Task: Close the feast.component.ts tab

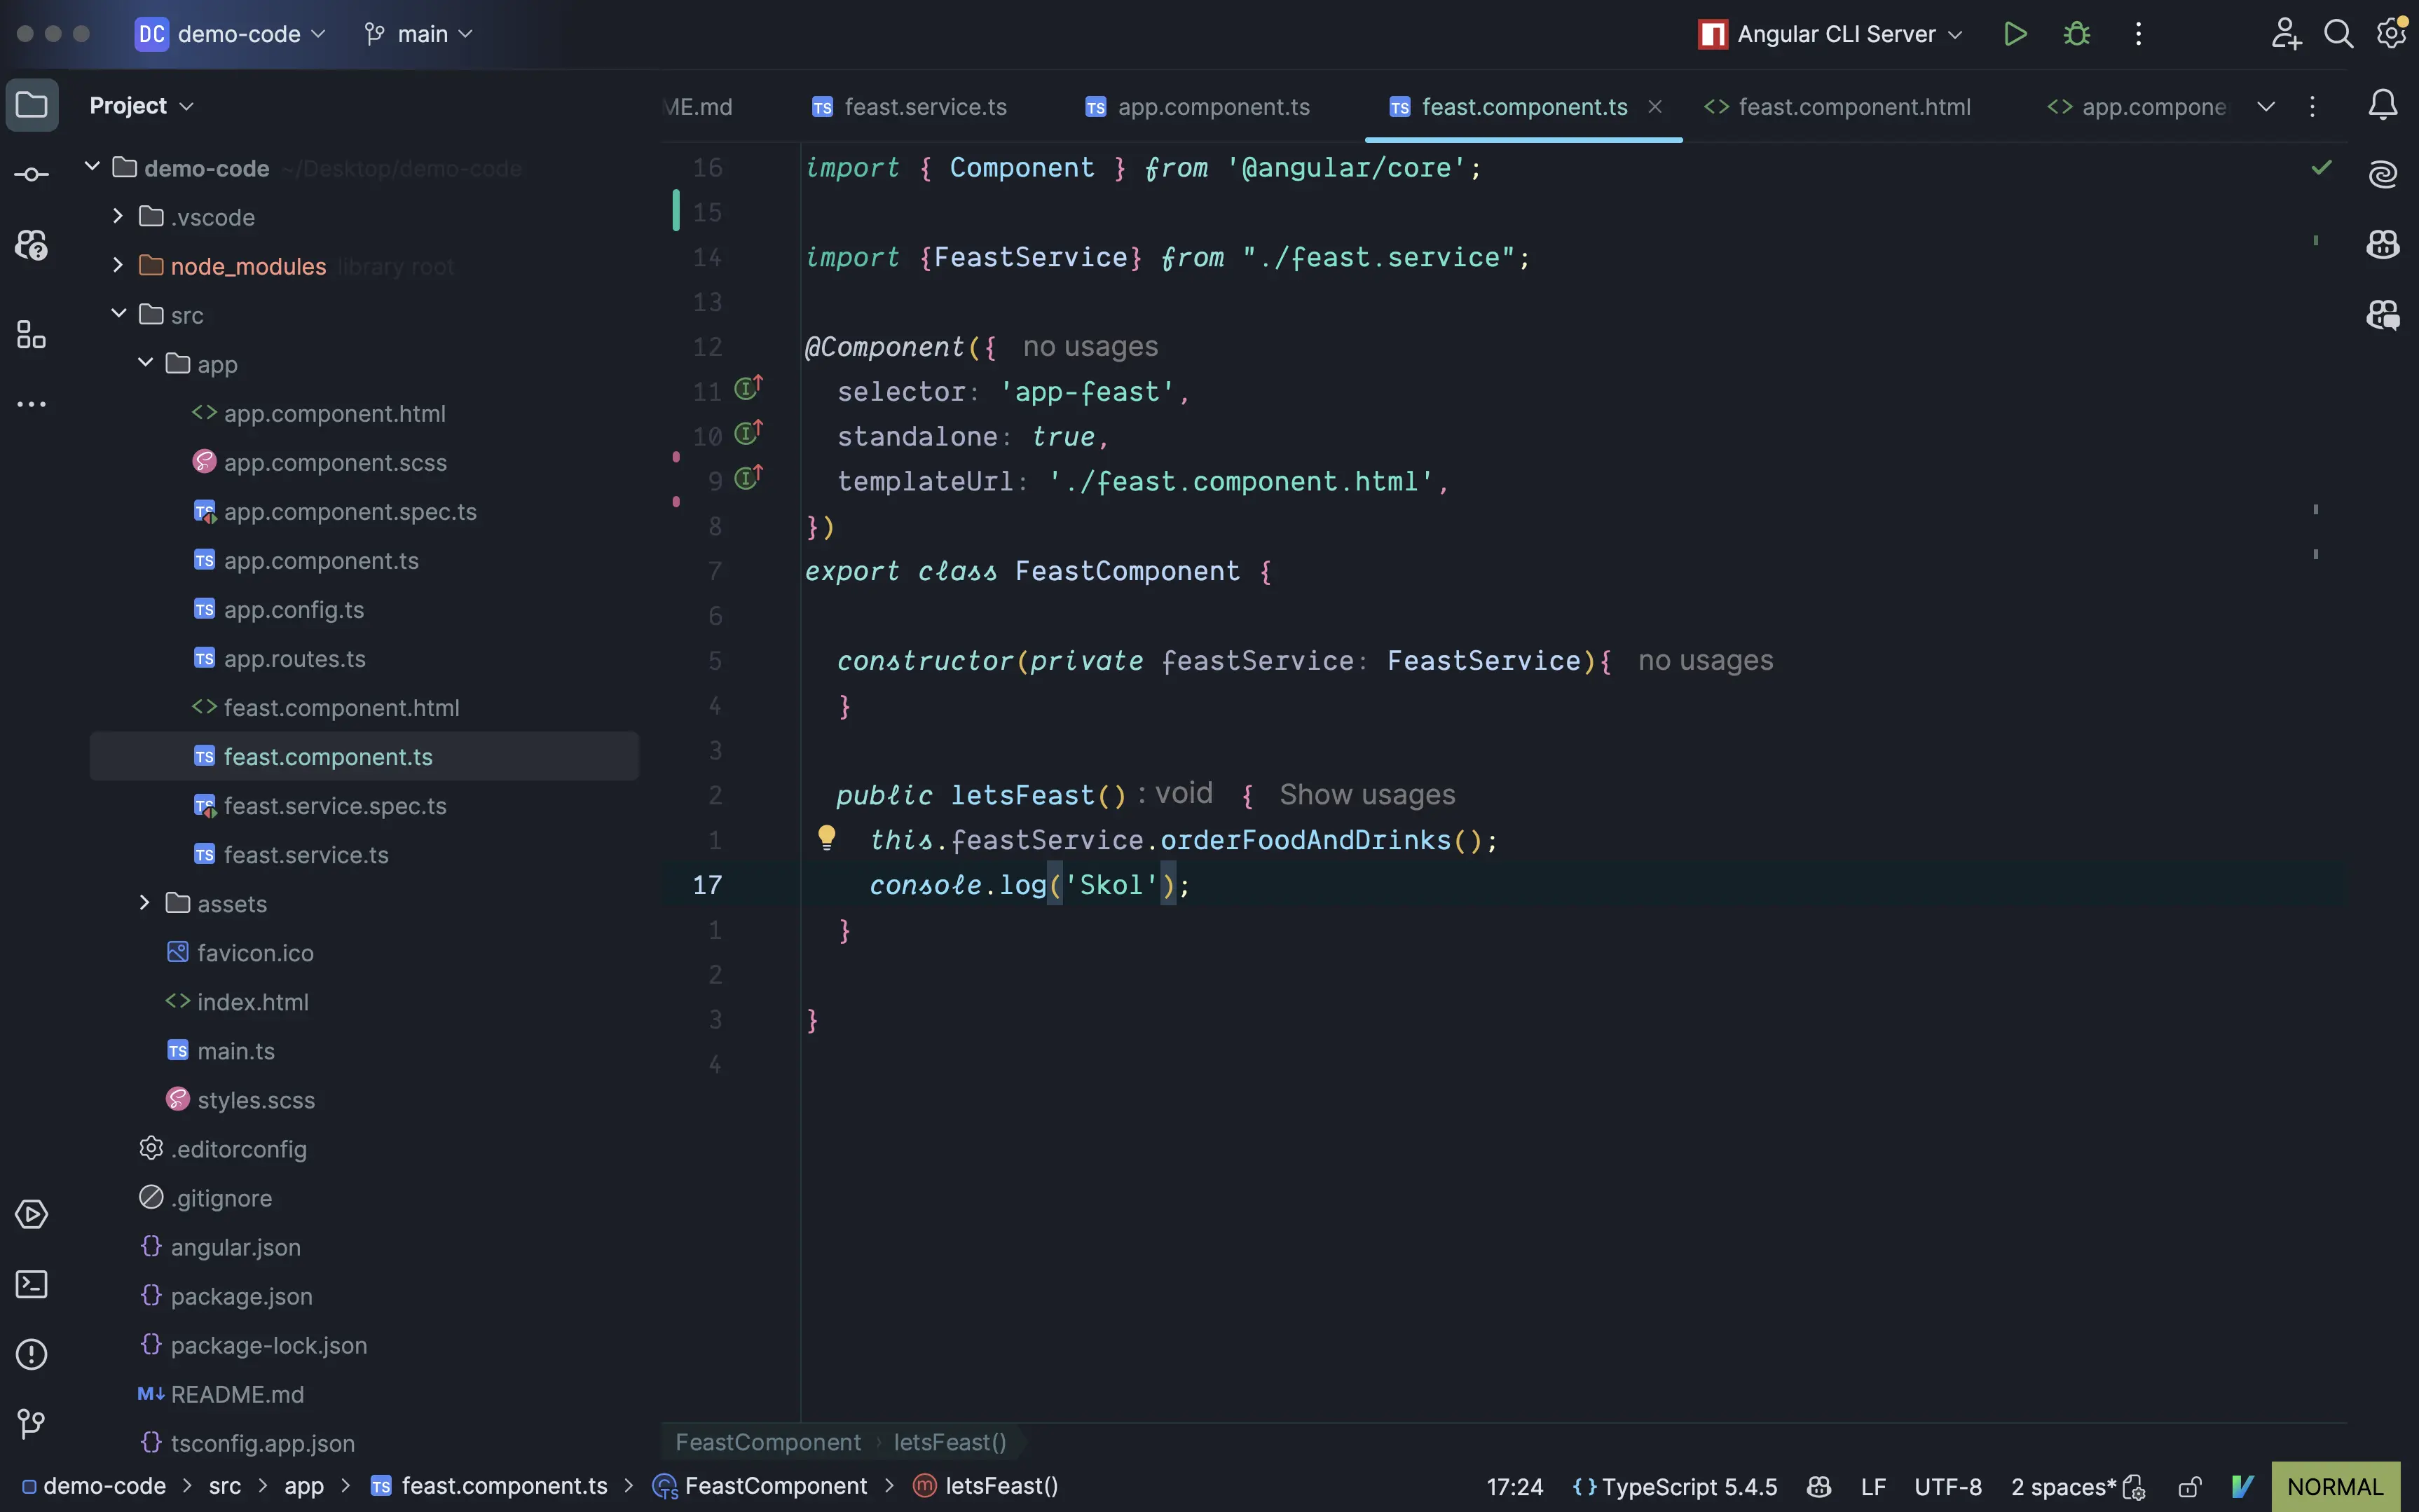Action: click(x=1655, y=106)
